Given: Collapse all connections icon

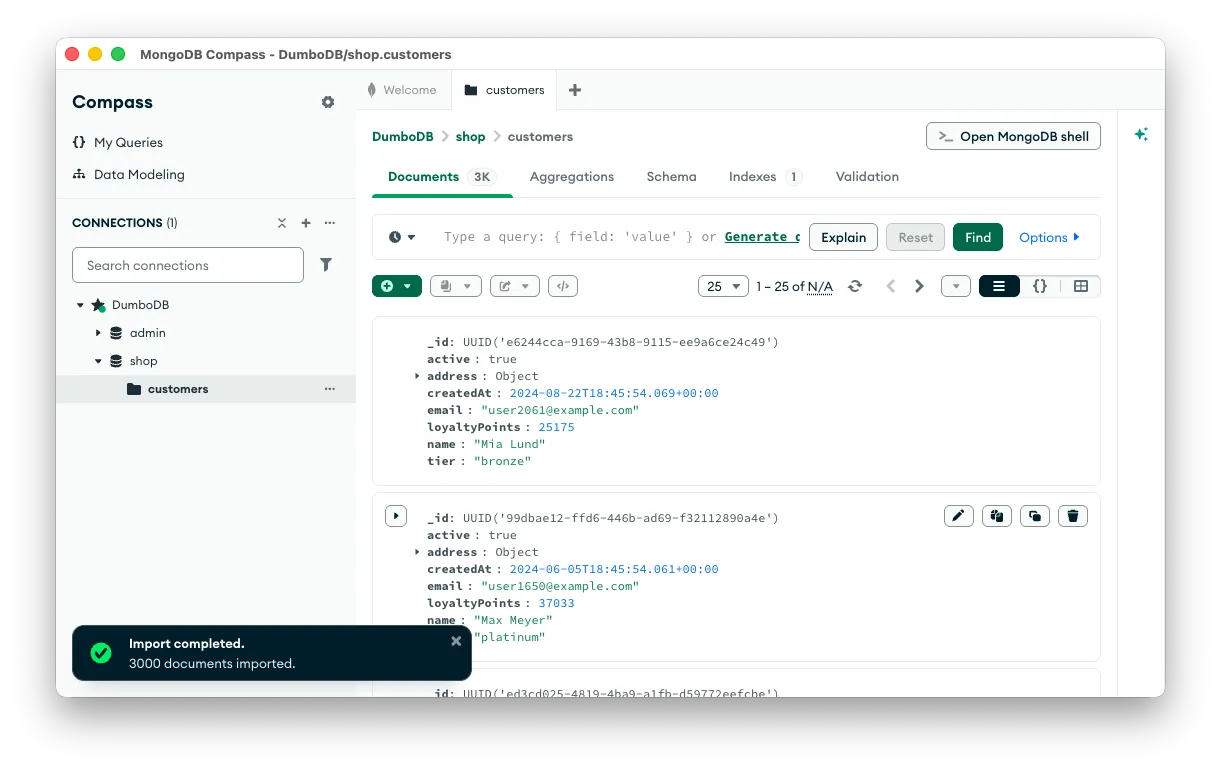Looking at the screenshot, I should coord(282,223).
